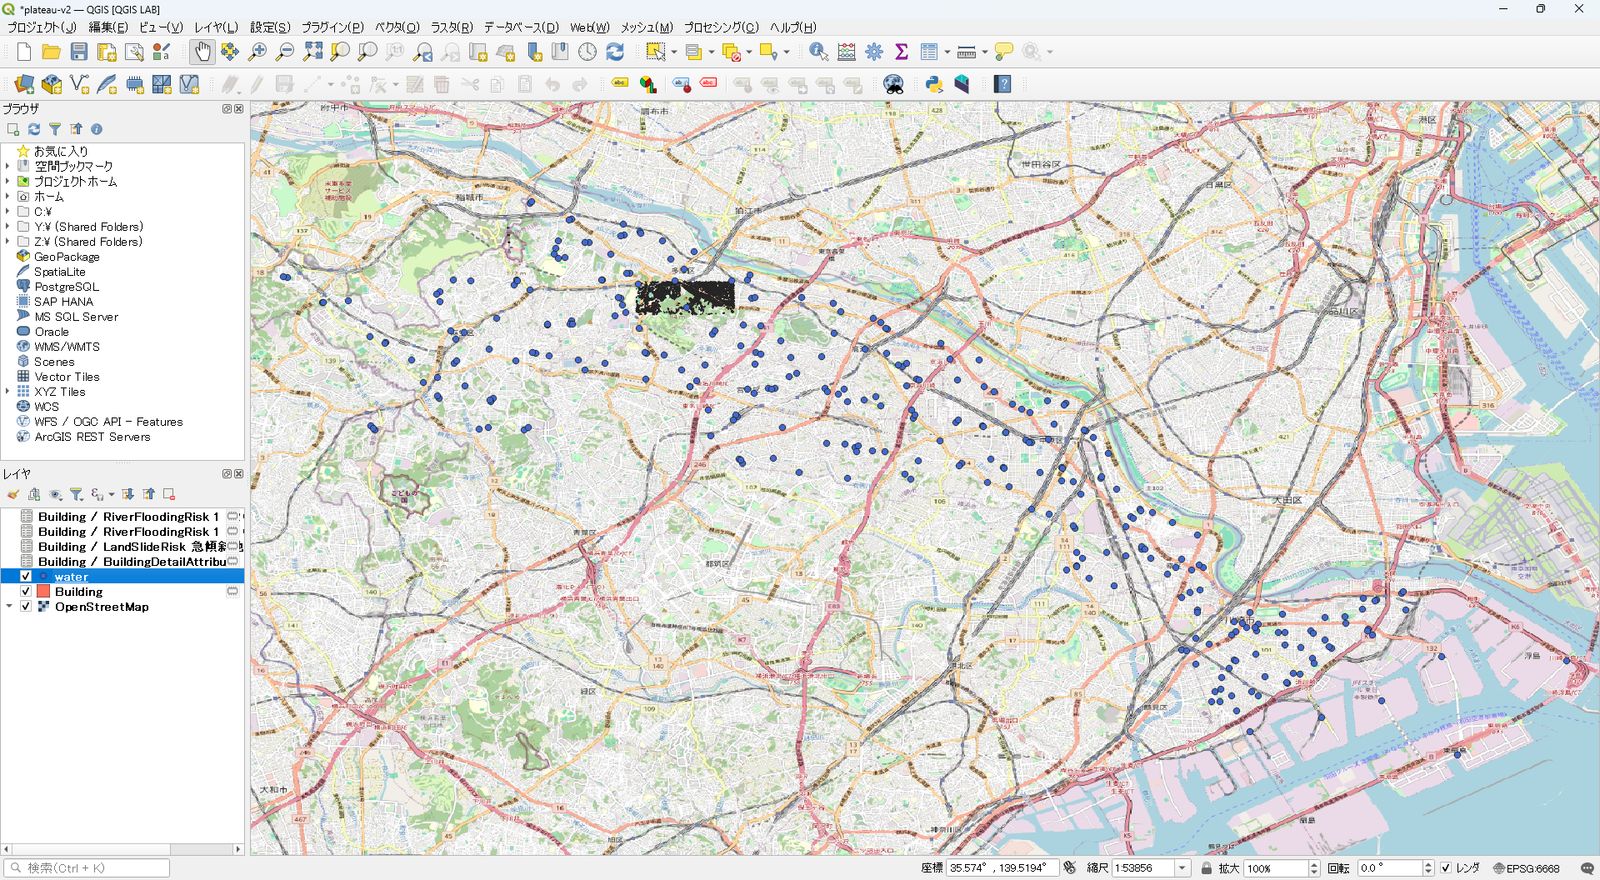Uncheck the Building layer visibility
The width and height of the screenshot is (1600, 880).
[x=26, y=592]
